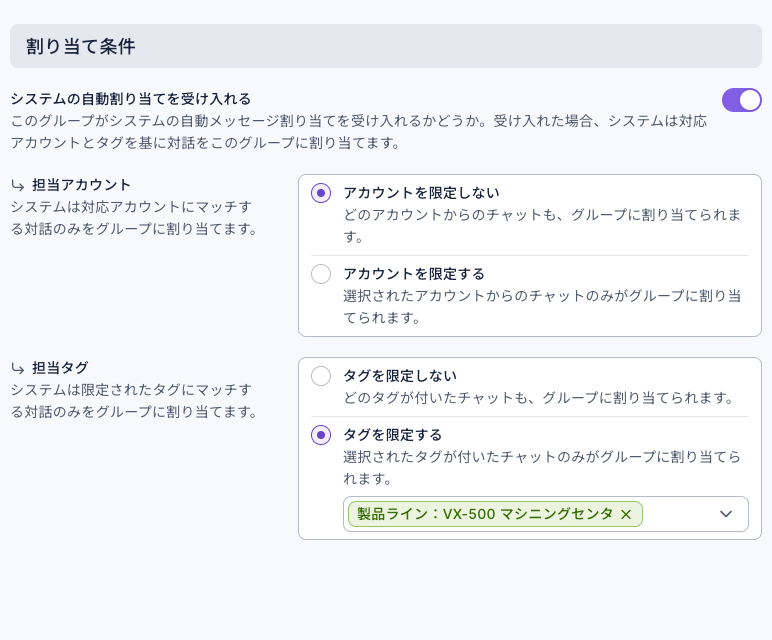772x640 pixels.
Task: Click the 担当タグ heading text
Action: pyautogui.click(x=60, y=368)
